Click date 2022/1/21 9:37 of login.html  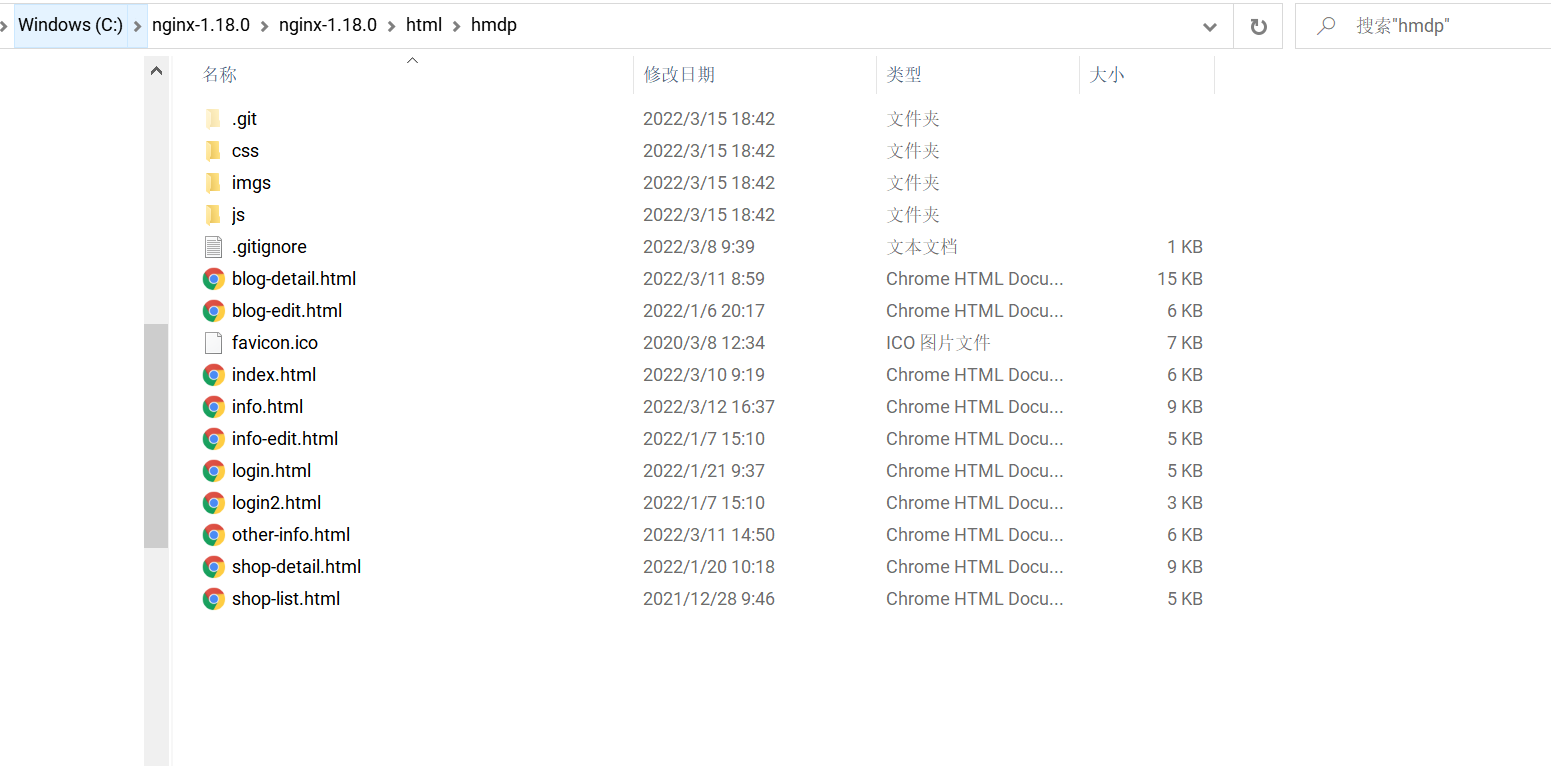704,471
